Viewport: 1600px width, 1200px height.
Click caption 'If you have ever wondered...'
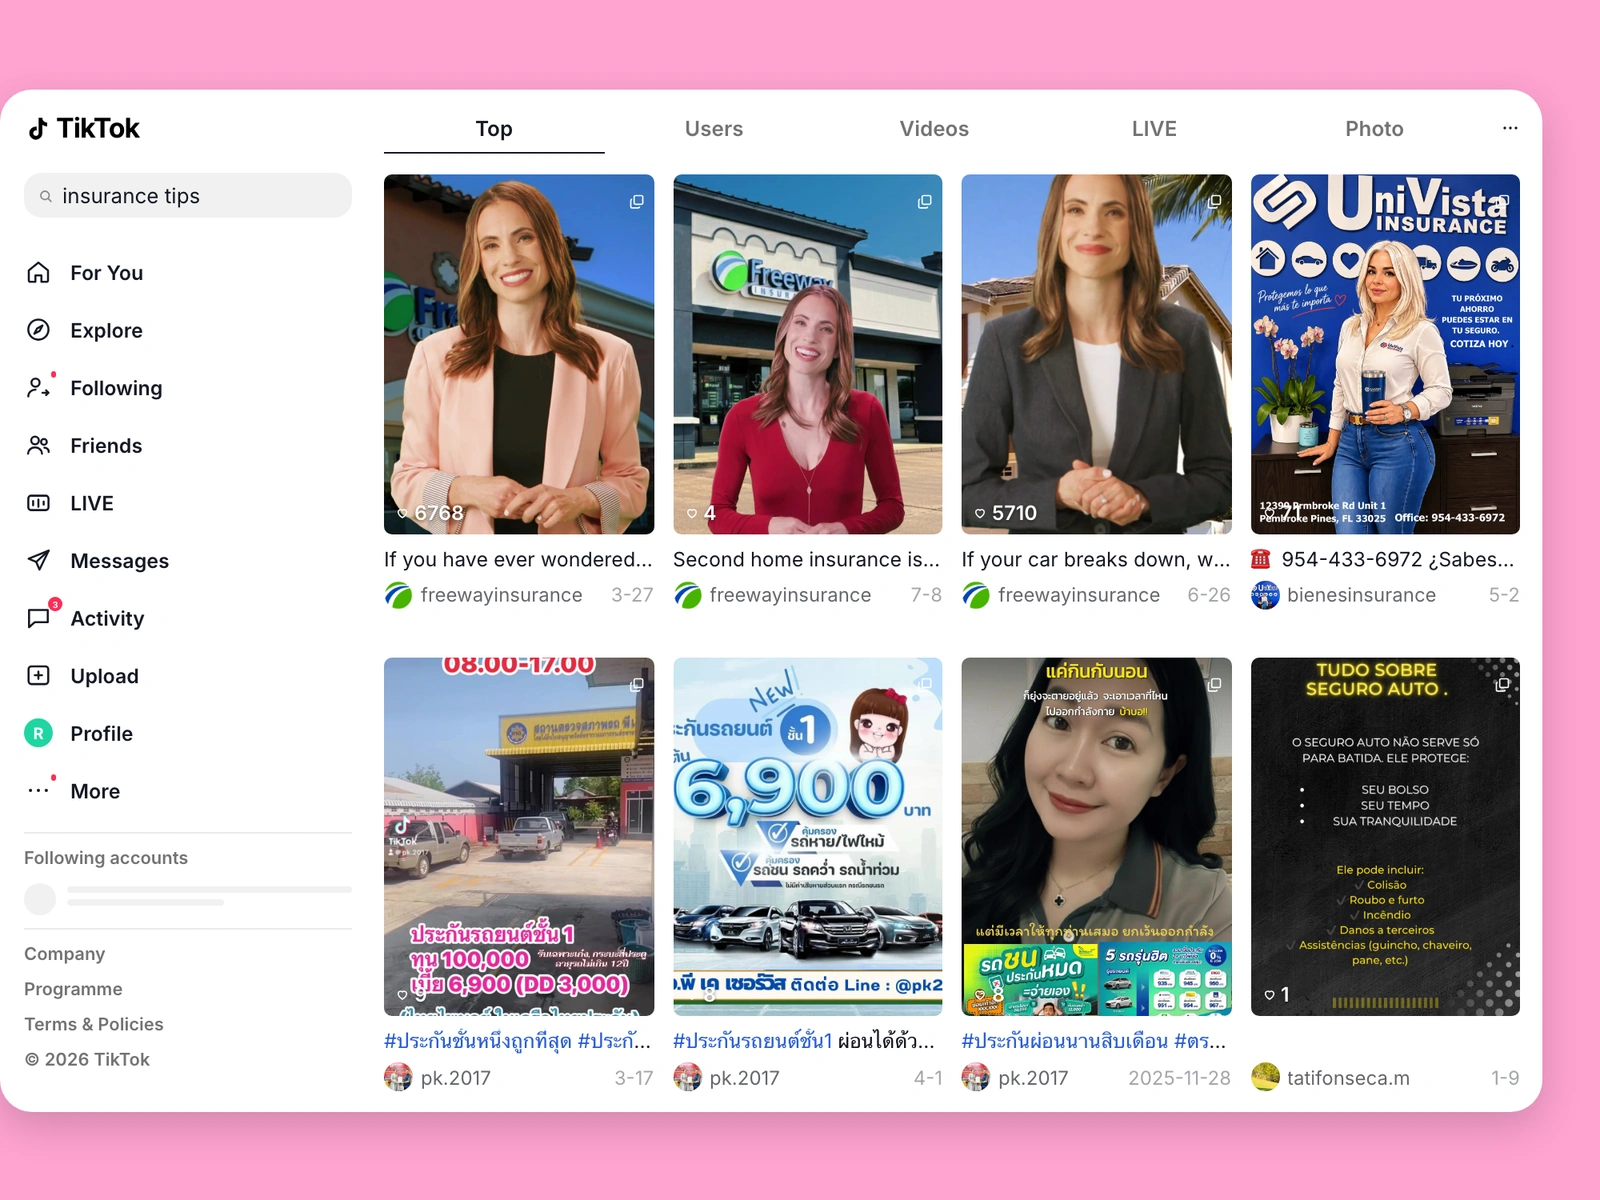coord(518,560)
